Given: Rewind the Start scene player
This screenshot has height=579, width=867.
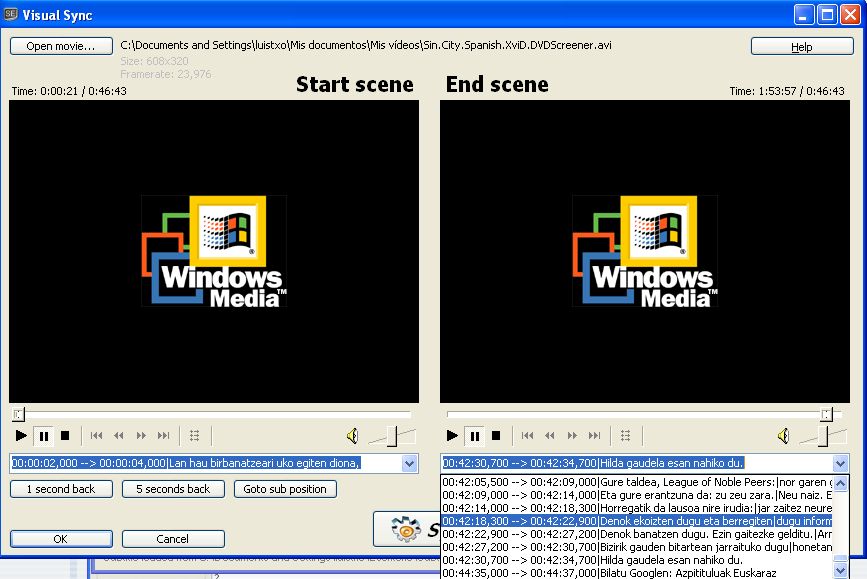Looking at the screenshot, I should [118, 436].
